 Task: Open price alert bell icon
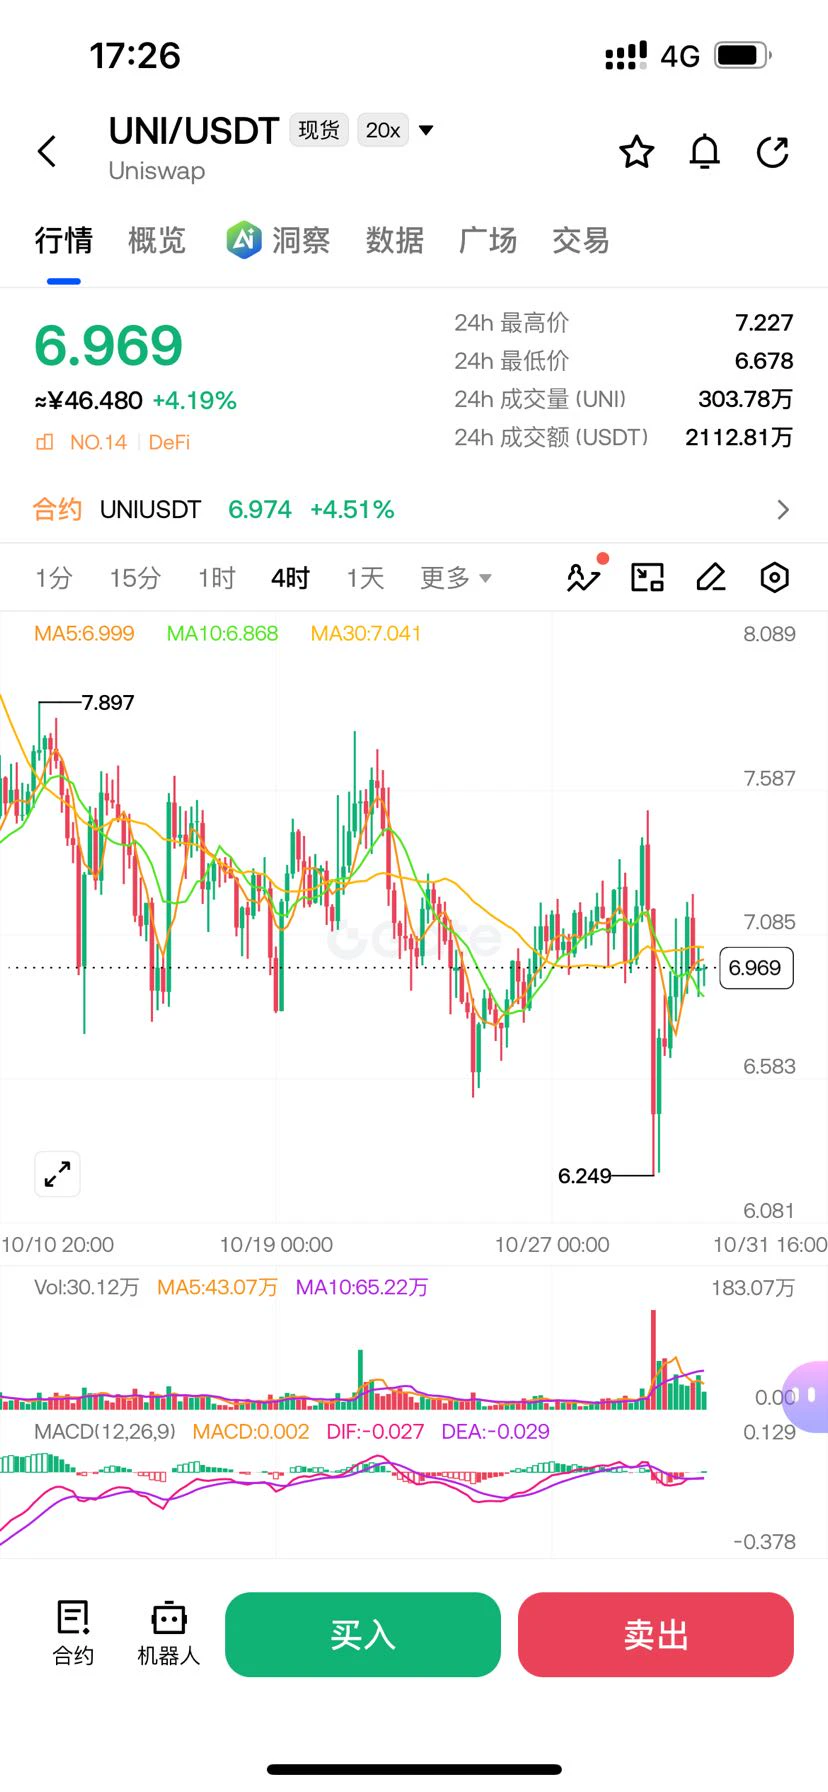click(705, 152)
